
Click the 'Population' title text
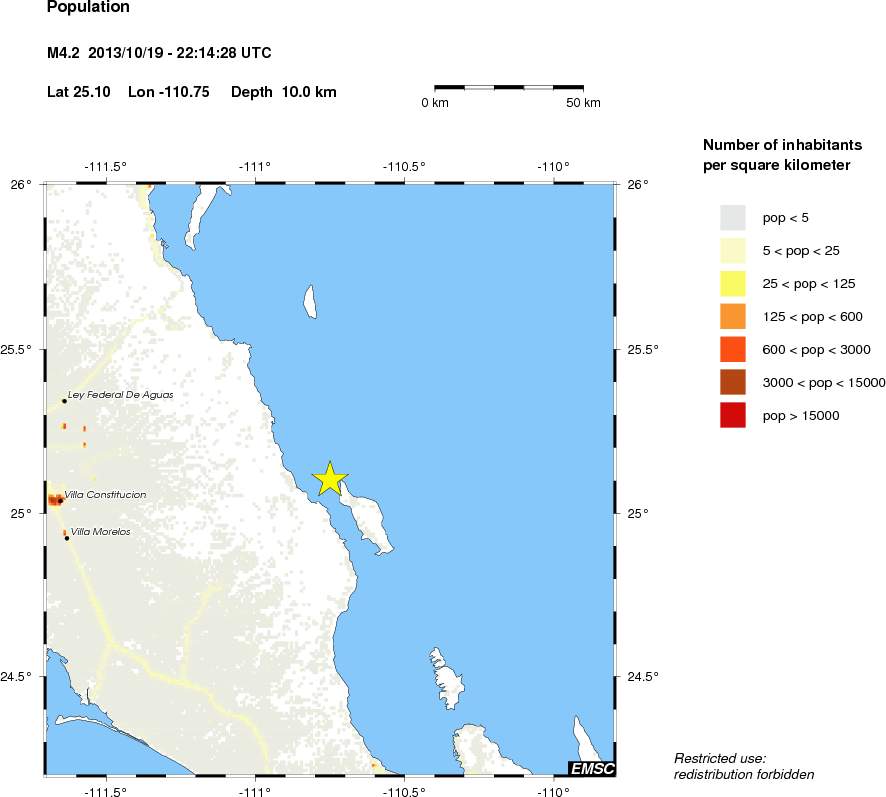(x=88, y=8)
